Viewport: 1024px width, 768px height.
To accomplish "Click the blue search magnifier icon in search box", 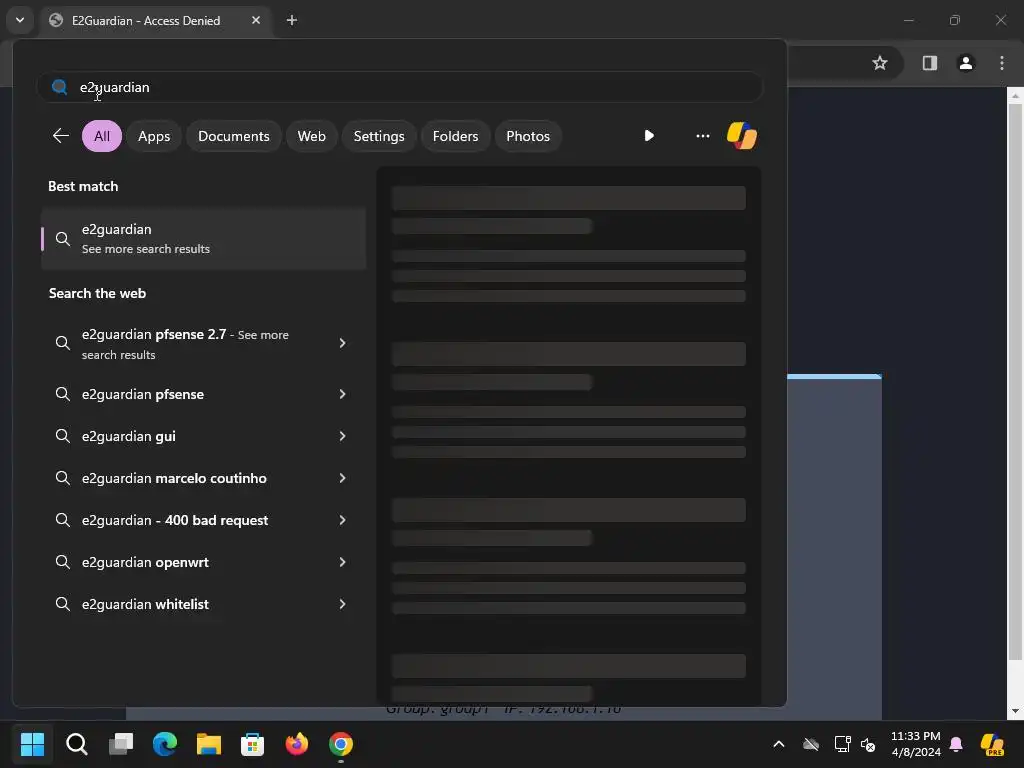I will click(x=59, y=87).
